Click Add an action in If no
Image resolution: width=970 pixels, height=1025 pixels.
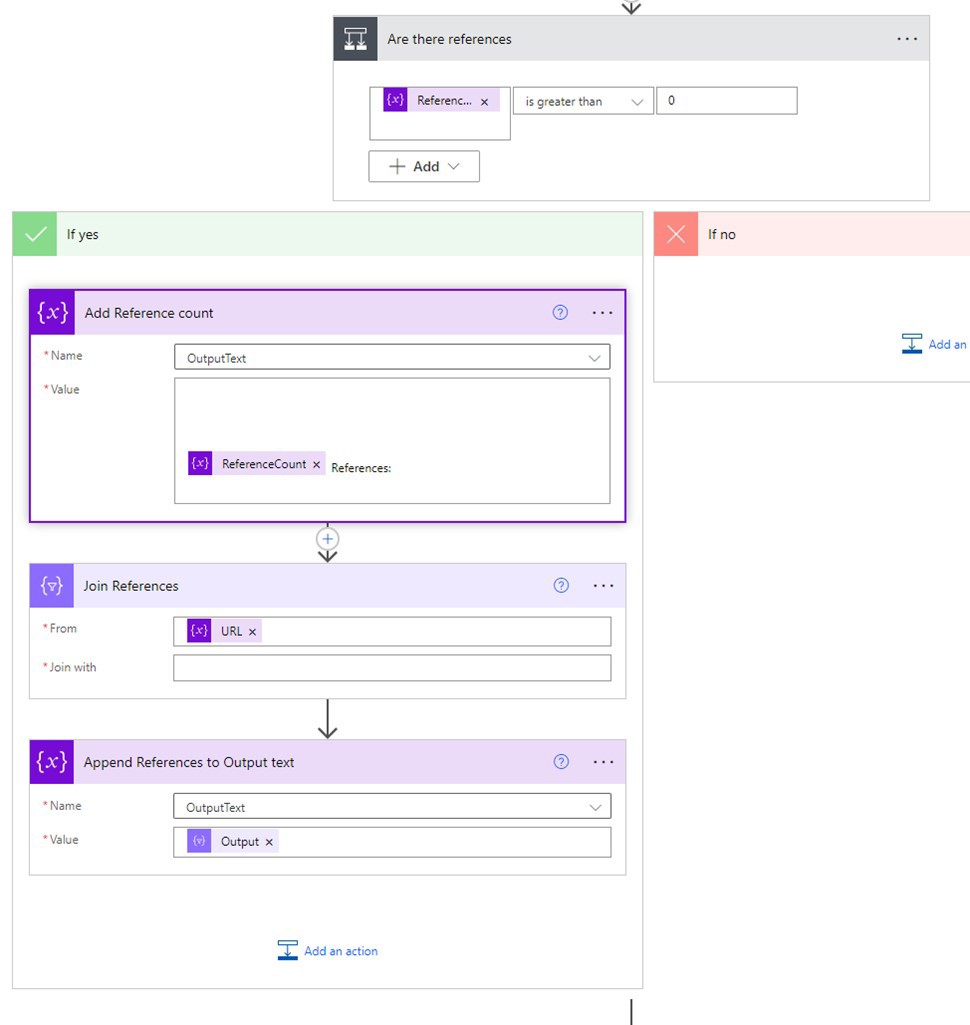(935, 344)
